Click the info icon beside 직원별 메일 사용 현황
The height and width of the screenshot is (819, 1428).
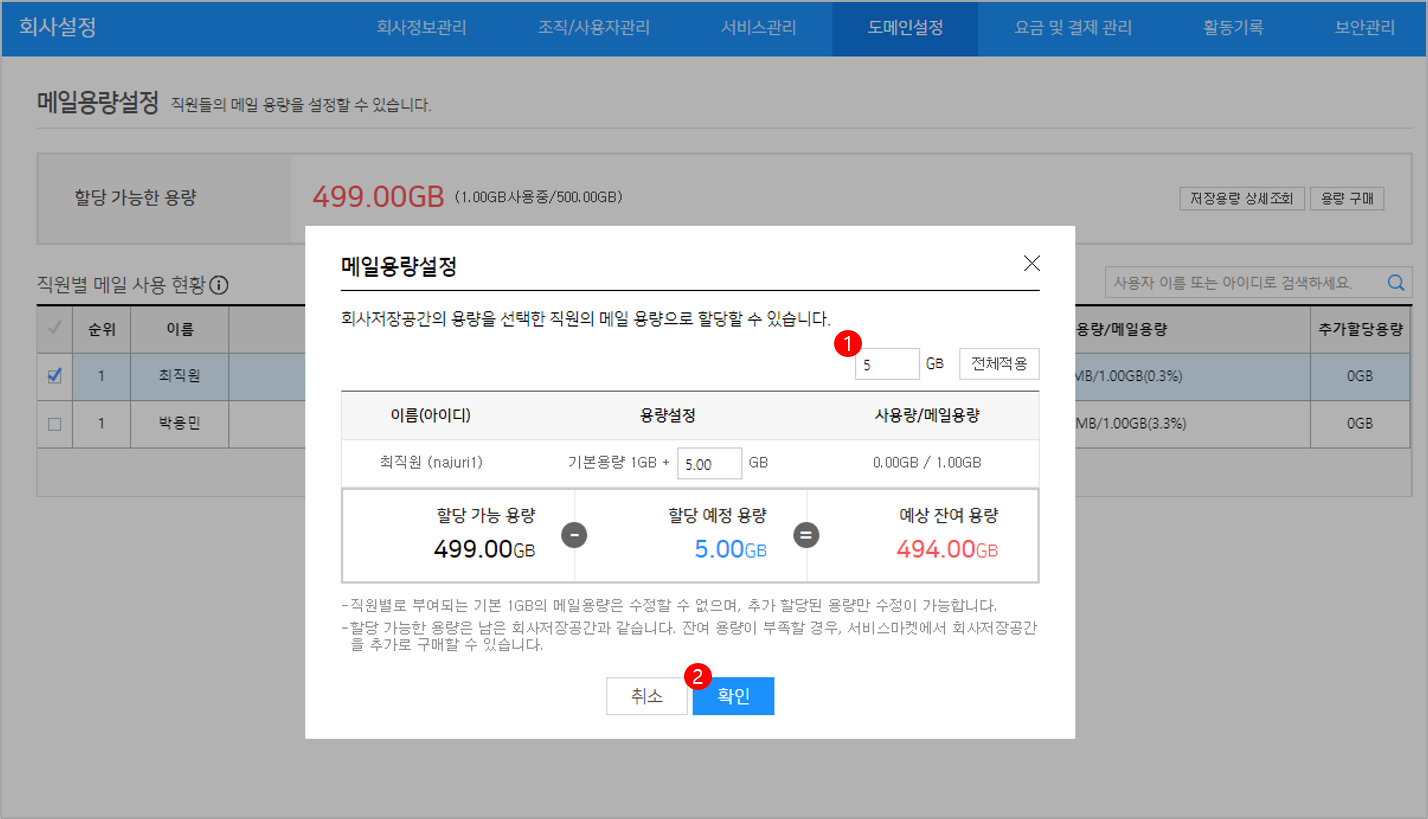tap(219, 285)
